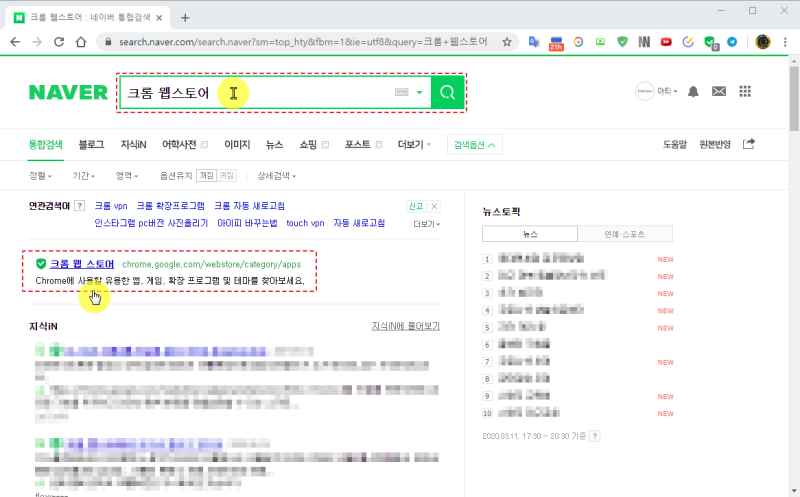
Task: Open the 크롬 웹 스토어 result link
Action: pos(82,264)
